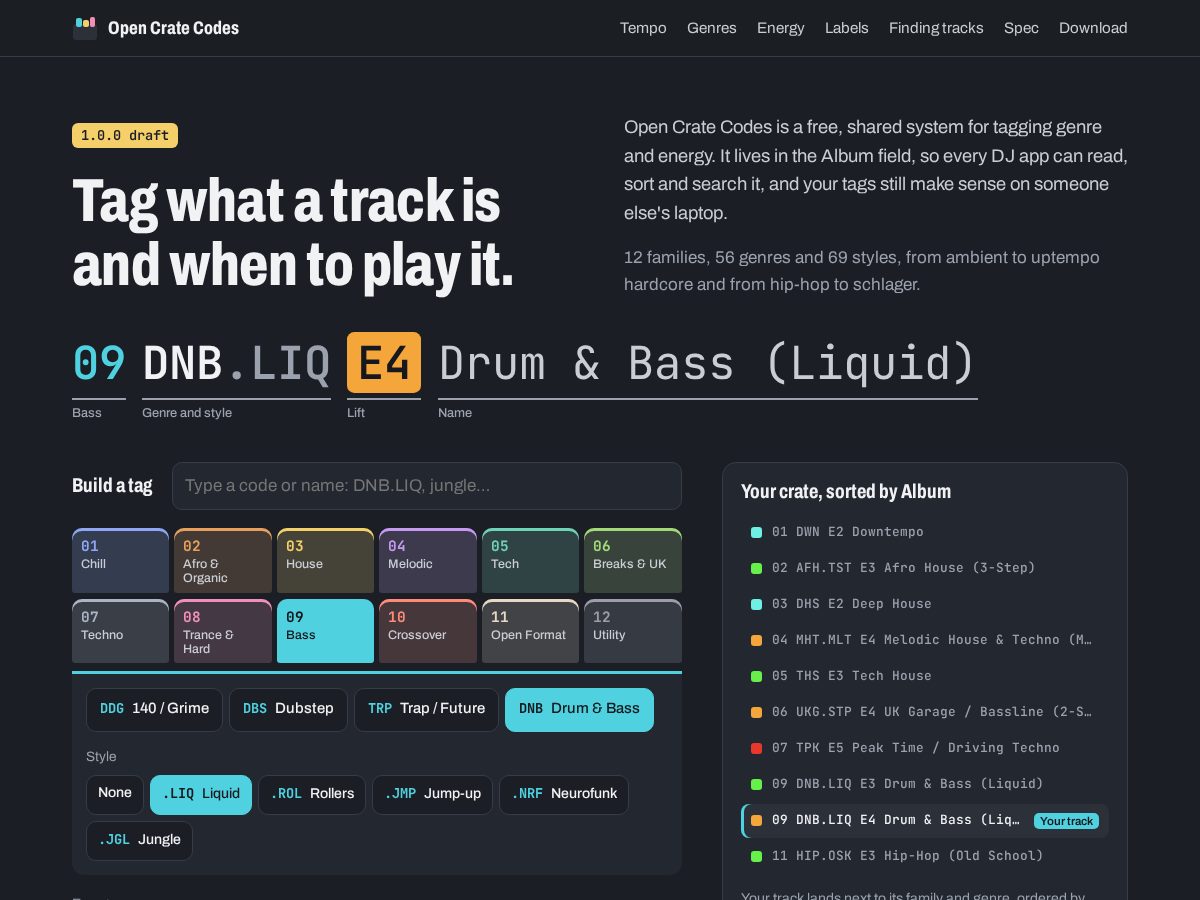Screen dimensions: 1200x900
Task: Click the Download nav link
Action: pos(1093,28)
